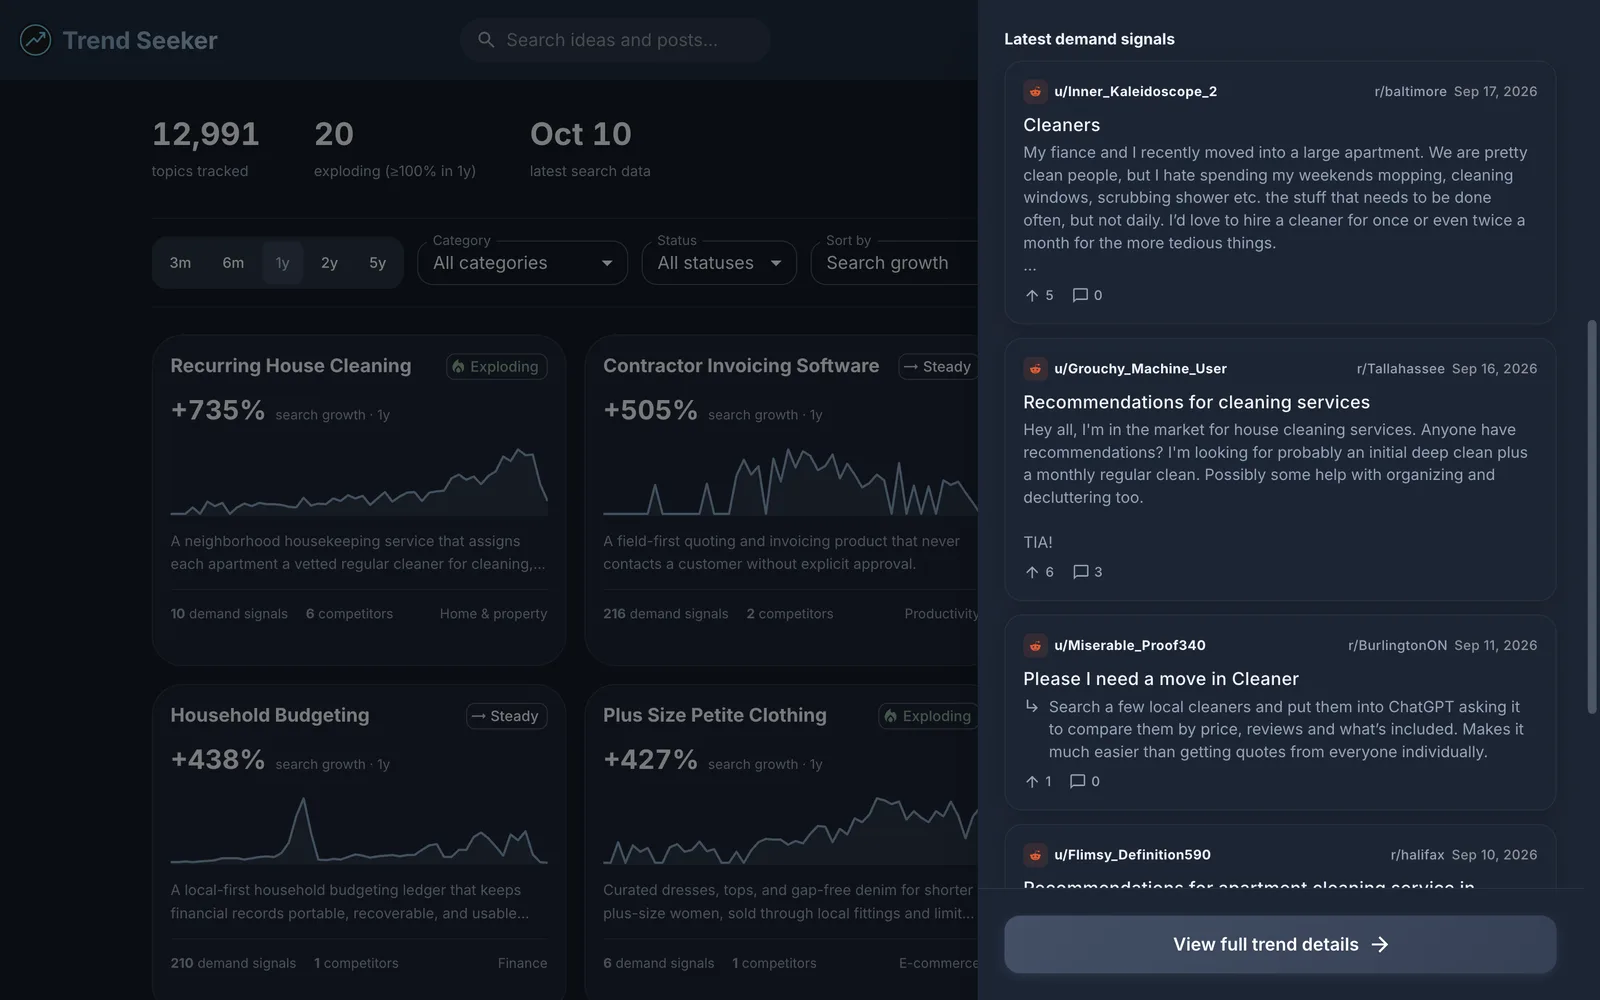Viewport: 1600px width, 1000px height.
Task: Open the All categories dropdown
Action: [x=522, y=263]
